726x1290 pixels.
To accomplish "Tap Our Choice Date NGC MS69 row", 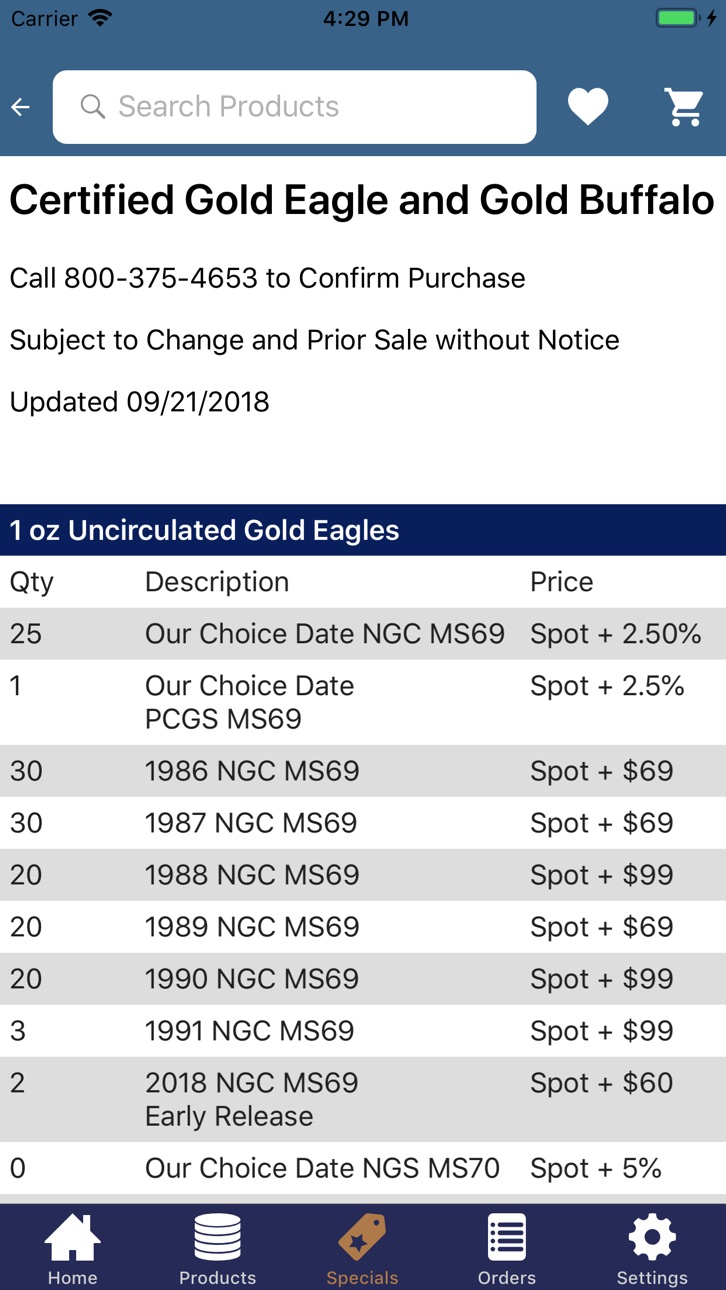I will click(363, 634).
